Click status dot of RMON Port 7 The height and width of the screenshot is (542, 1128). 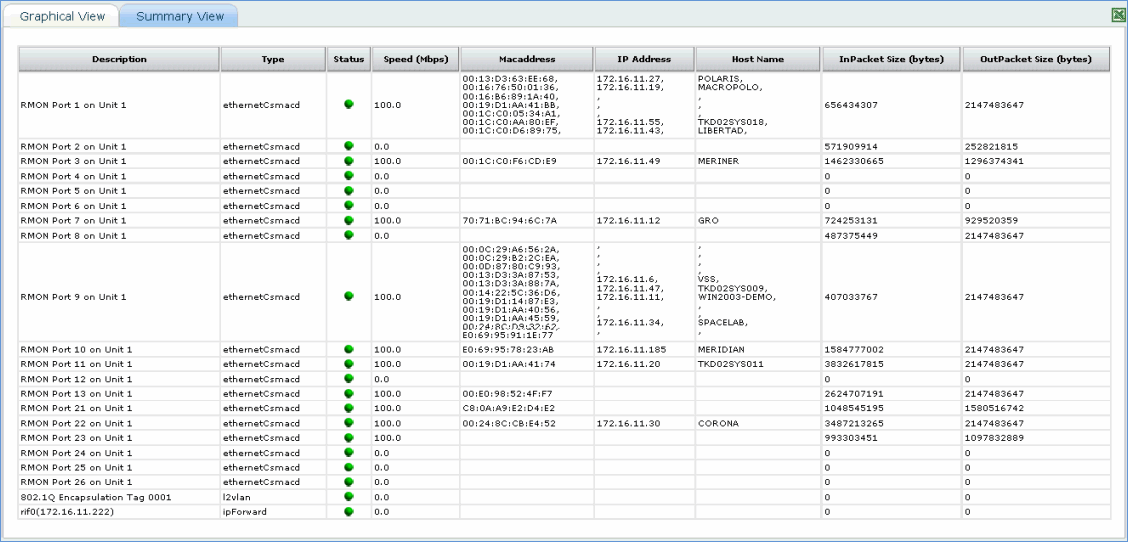tap(348, 219)
